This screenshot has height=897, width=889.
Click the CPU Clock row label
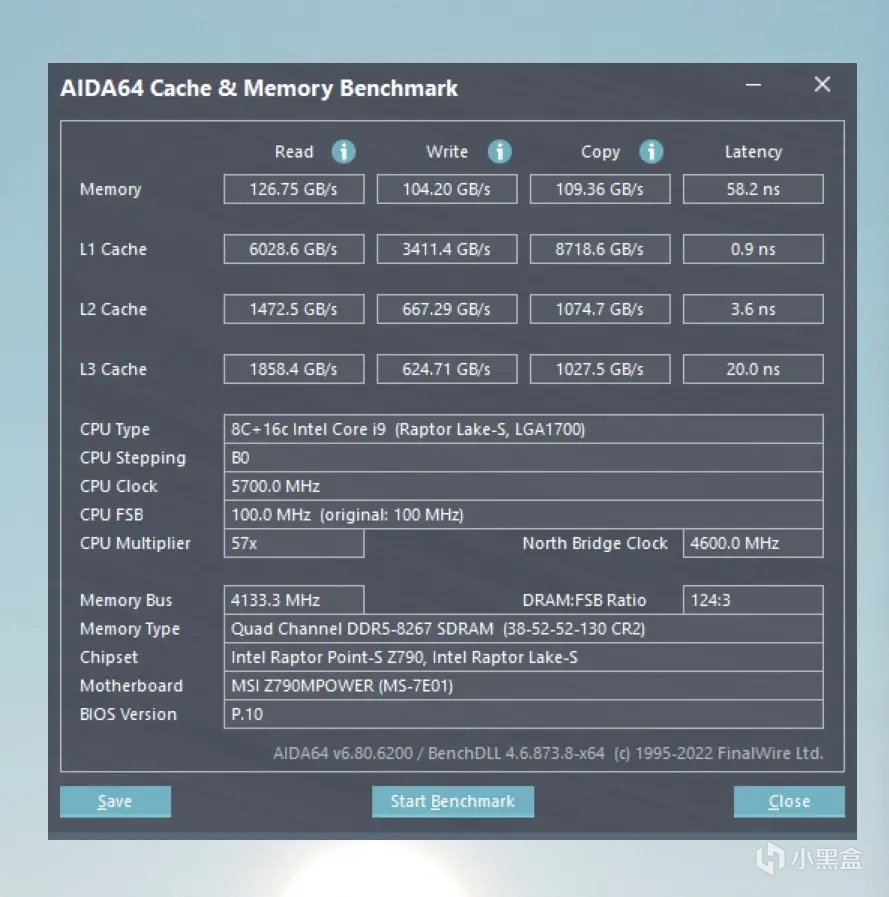118,486
